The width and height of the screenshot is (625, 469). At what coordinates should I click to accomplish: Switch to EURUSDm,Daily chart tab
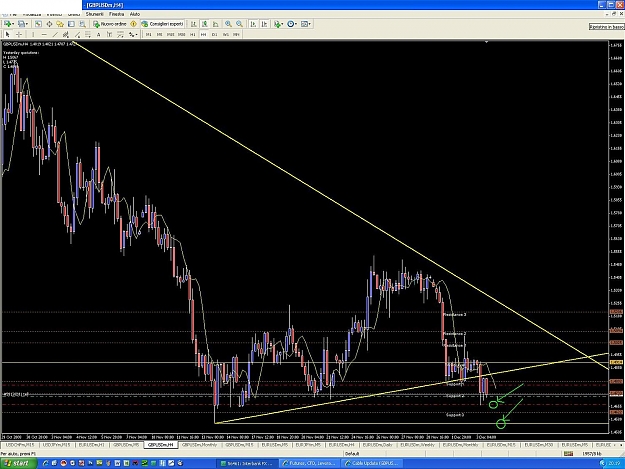[377, 444]
